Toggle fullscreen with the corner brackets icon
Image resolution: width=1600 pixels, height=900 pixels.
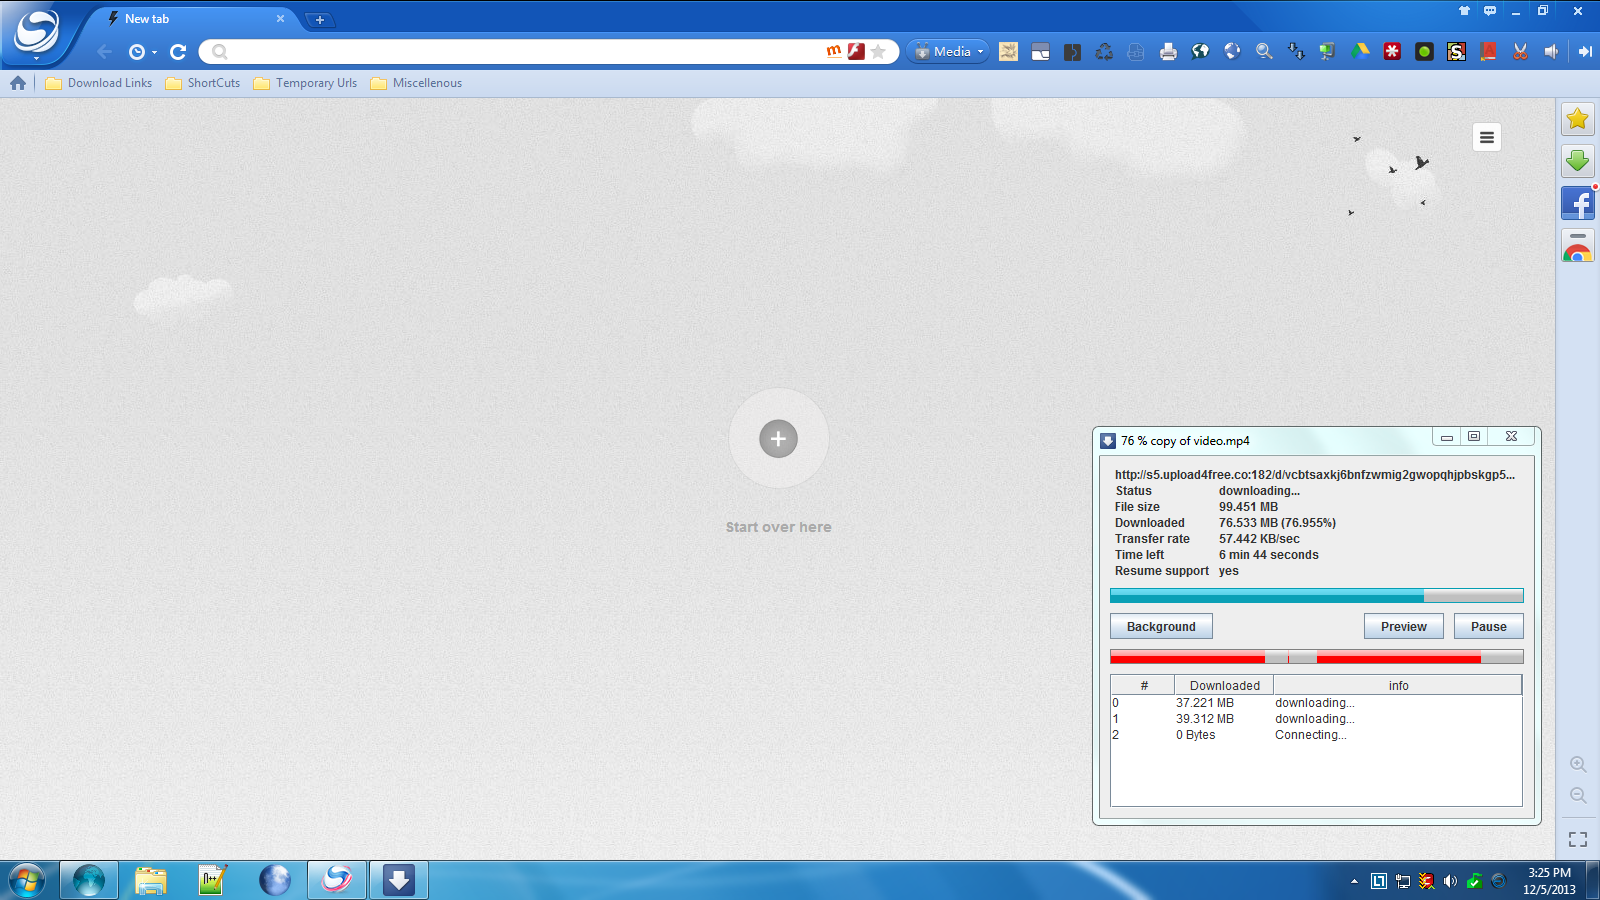[x=1578, y=840]
